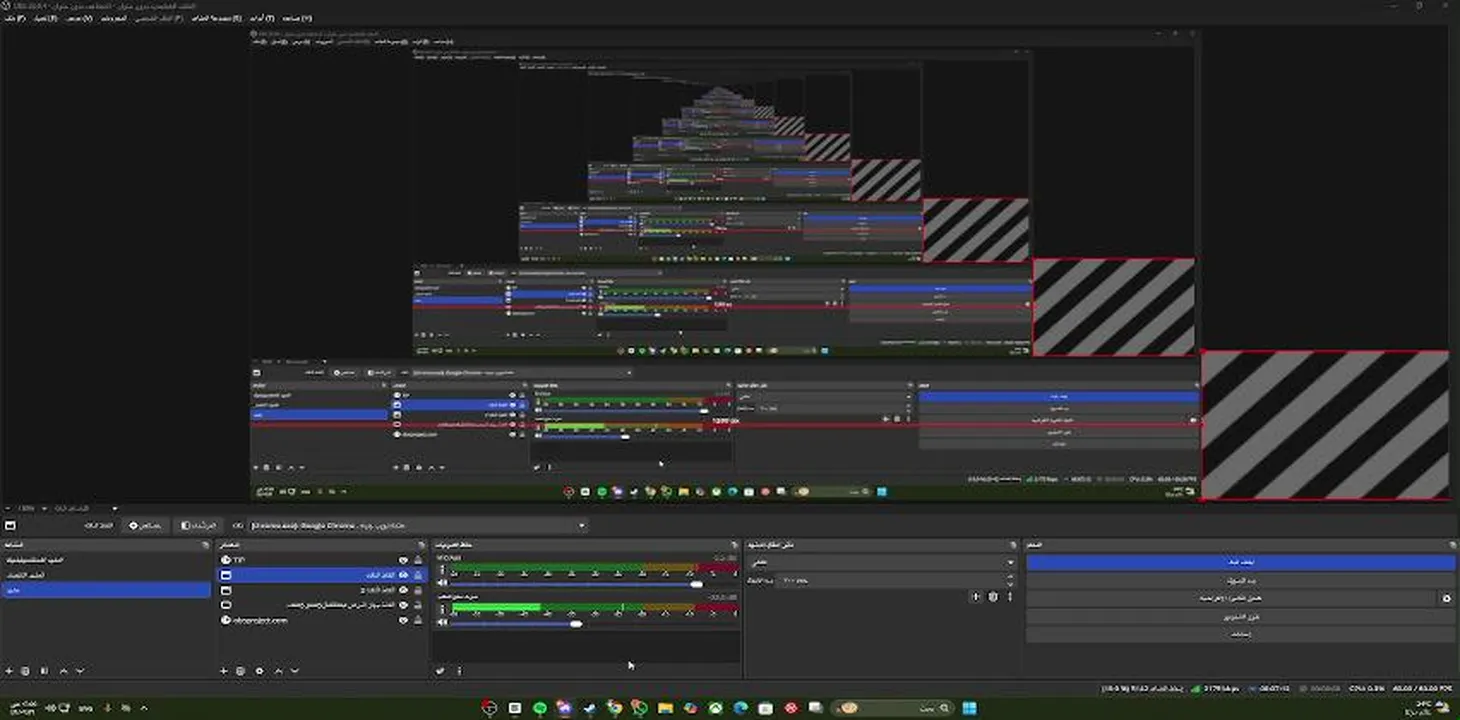This screenshot has width=1460, height=720.
Task: Toggle visibility eye of first source in list
Action: [x=404, y=560]
